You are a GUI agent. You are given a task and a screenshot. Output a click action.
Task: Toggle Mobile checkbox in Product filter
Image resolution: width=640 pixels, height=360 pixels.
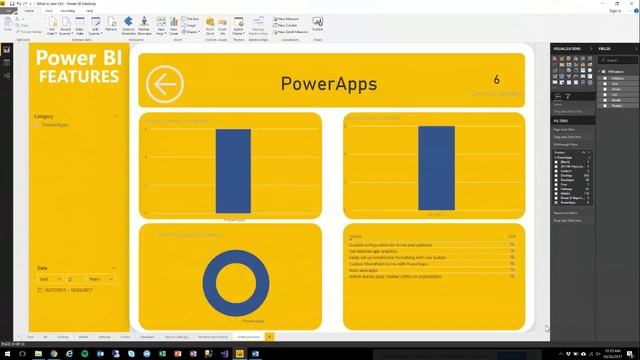(x=556, y=193)
